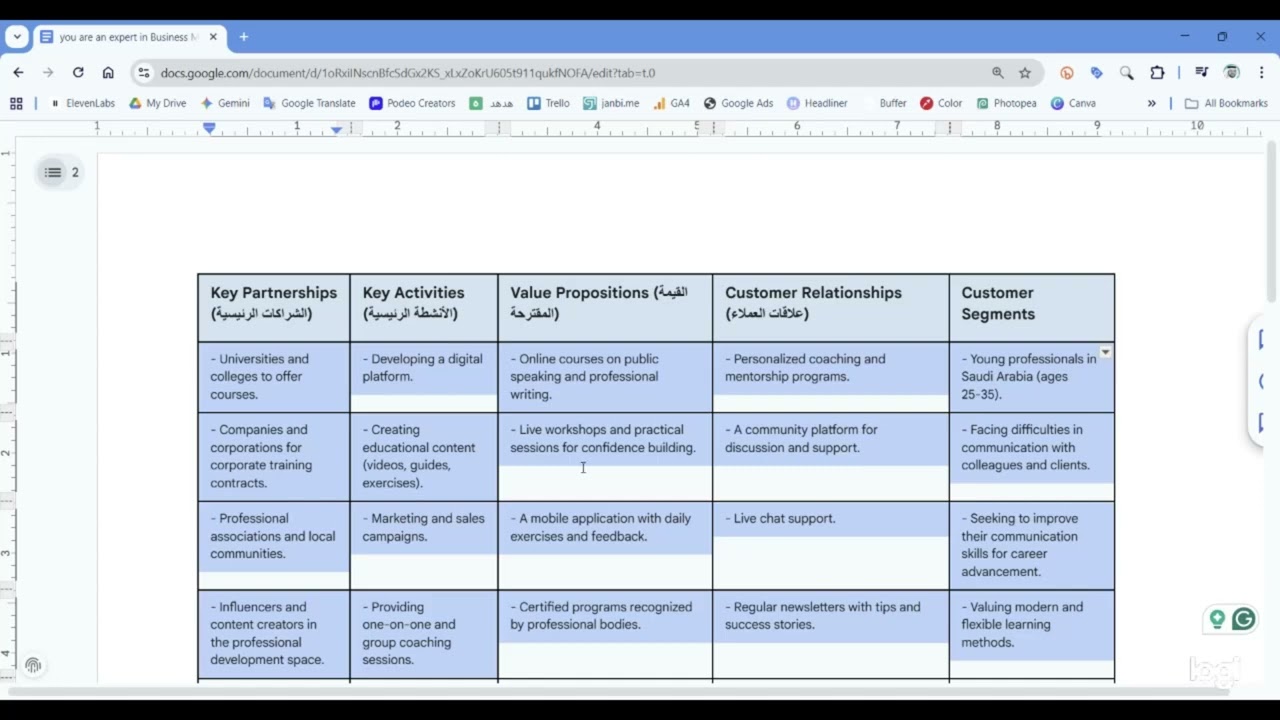This screenshot has height=720, width=1280.
Task: Click the 'Developing a digital platform' cell
Action: 424,377
